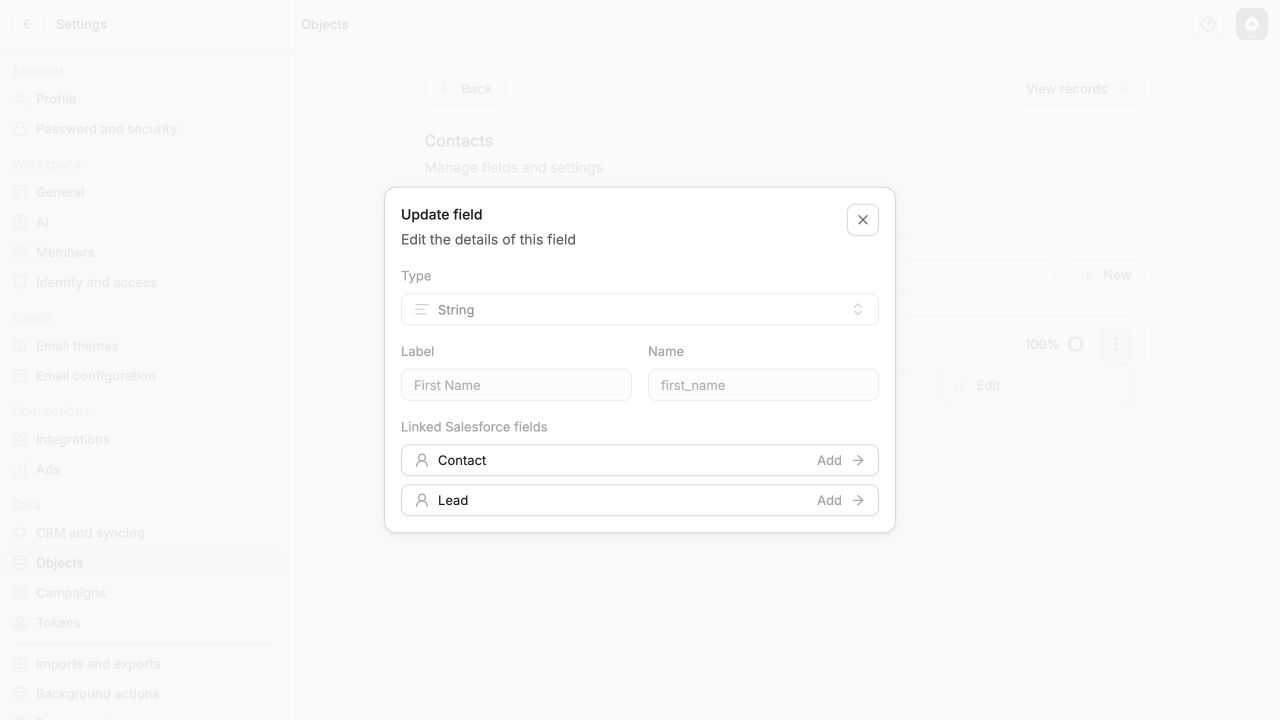
Task: Open Tokens settings
Action: coord(145,623)
